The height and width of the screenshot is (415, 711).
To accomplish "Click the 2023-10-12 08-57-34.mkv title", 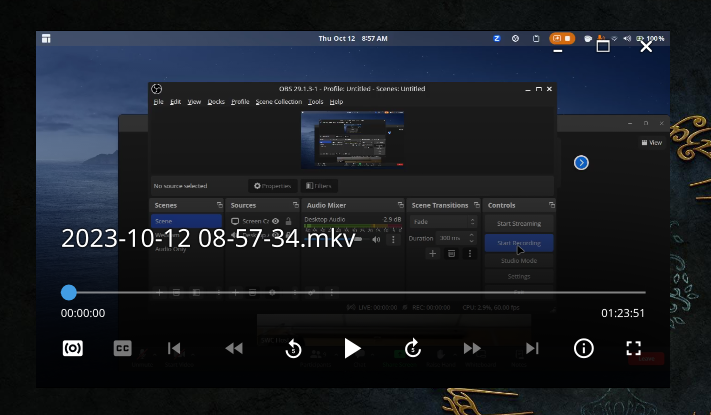I will pos(208,238).
